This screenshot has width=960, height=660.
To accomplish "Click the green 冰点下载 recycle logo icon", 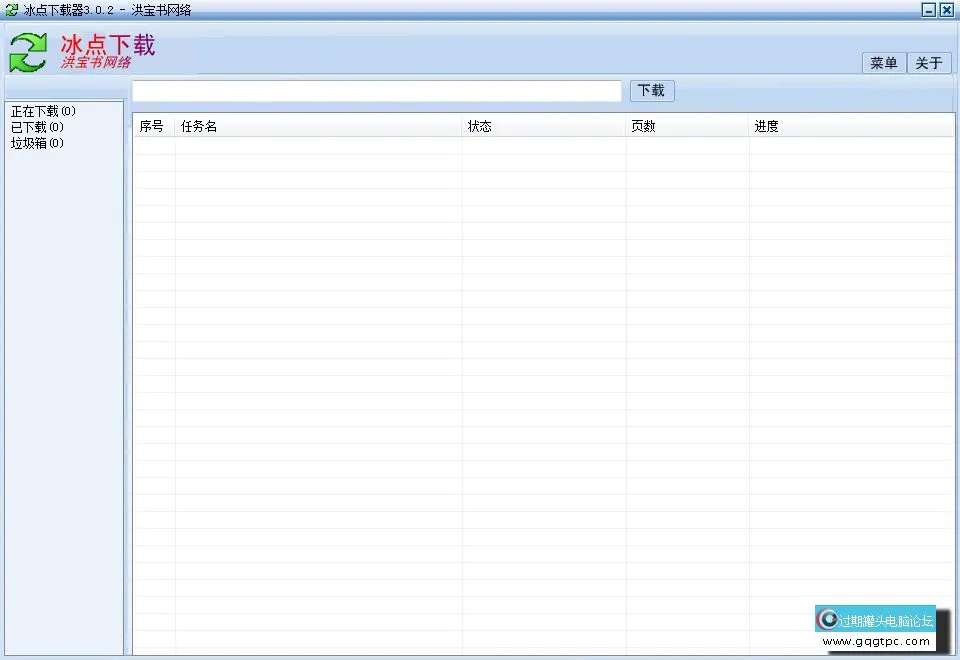I will pos(28,50).
